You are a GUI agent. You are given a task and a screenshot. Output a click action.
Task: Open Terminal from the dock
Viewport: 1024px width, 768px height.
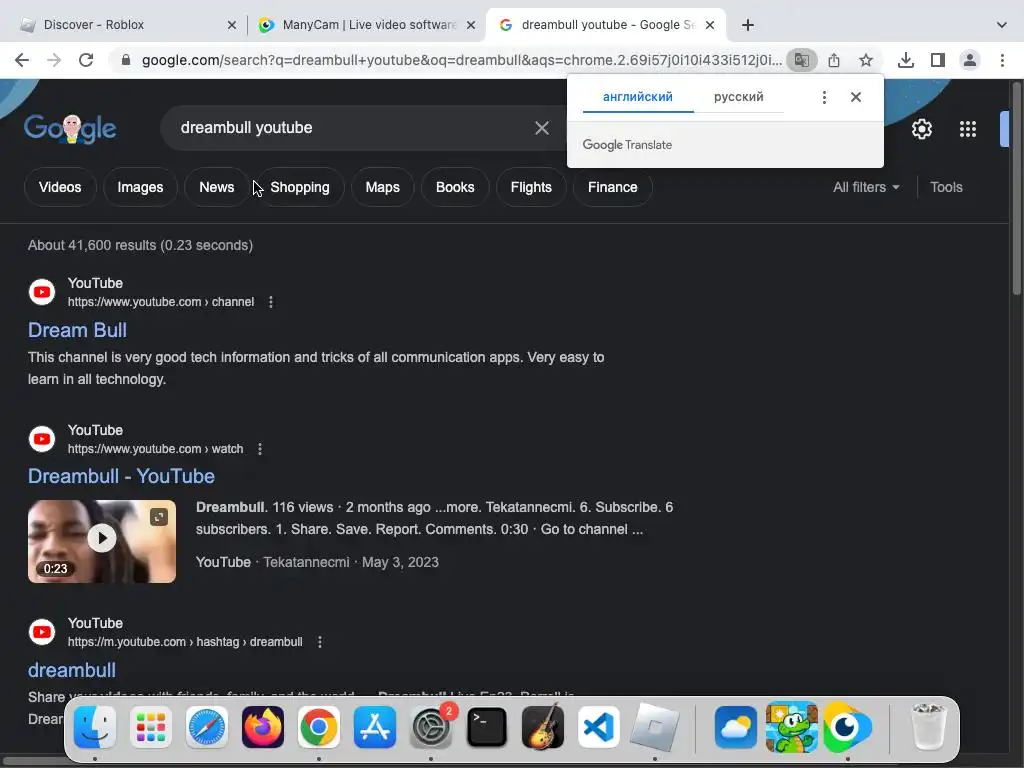487,727
